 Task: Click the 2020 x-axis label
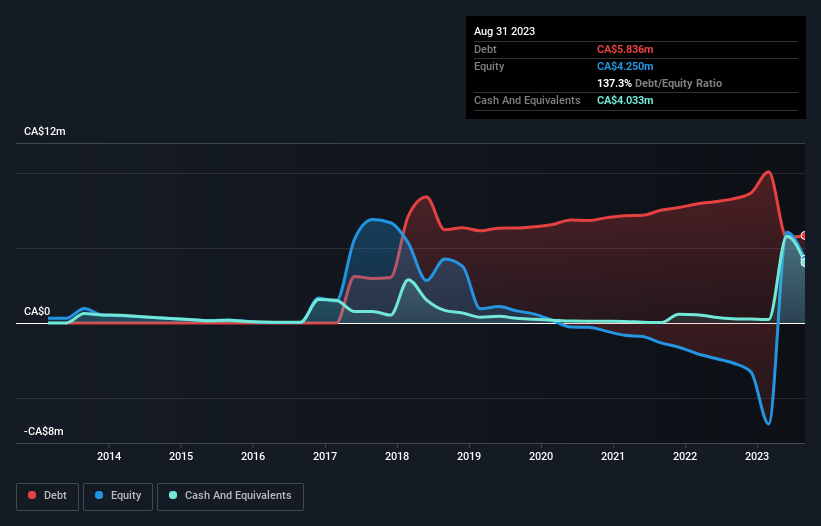[x=541, y=456]
